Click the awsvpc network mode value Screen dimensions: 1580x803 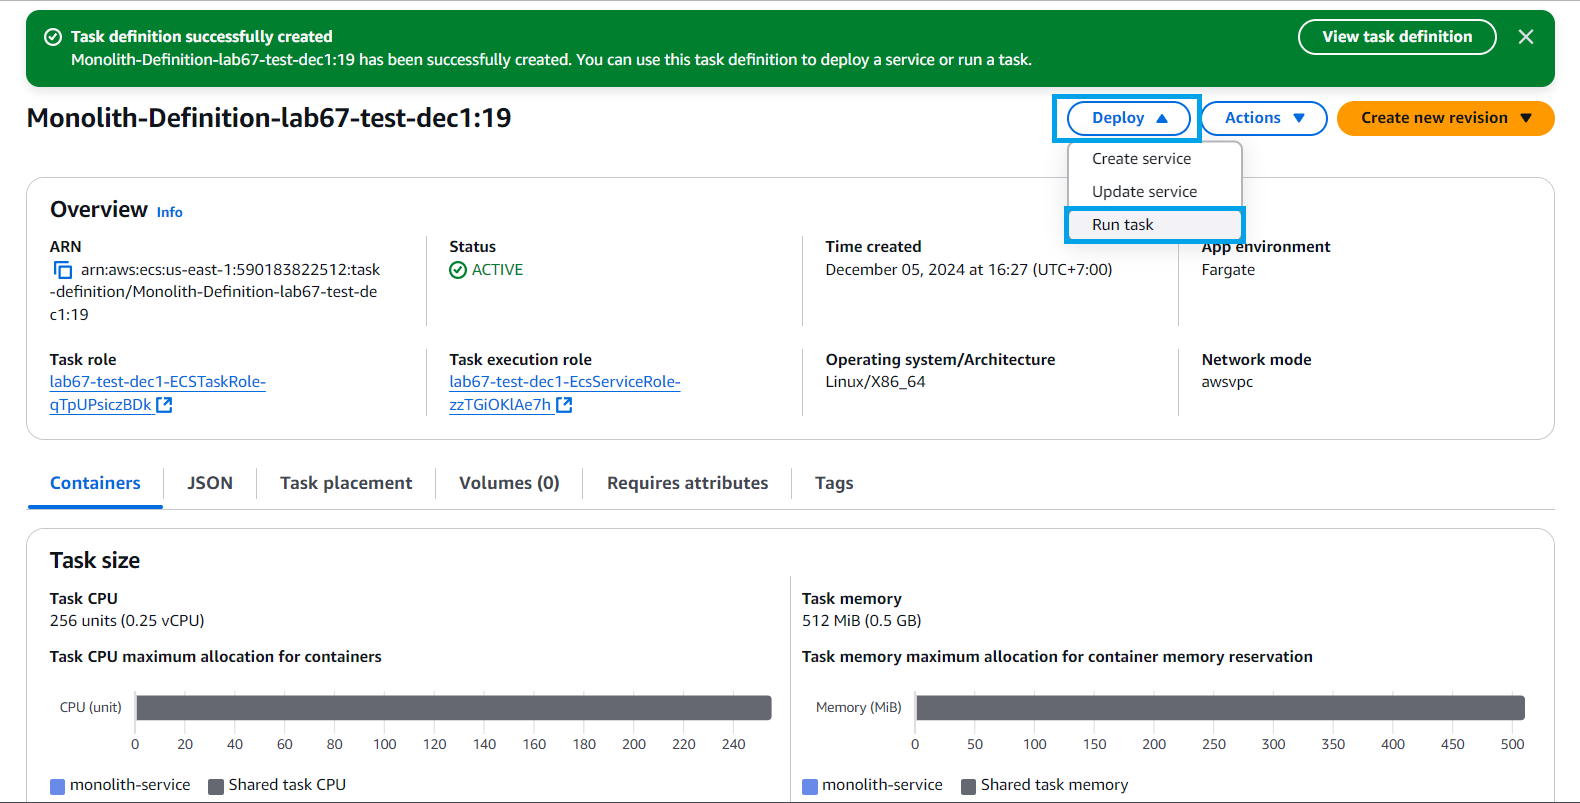click(1227, 382)
